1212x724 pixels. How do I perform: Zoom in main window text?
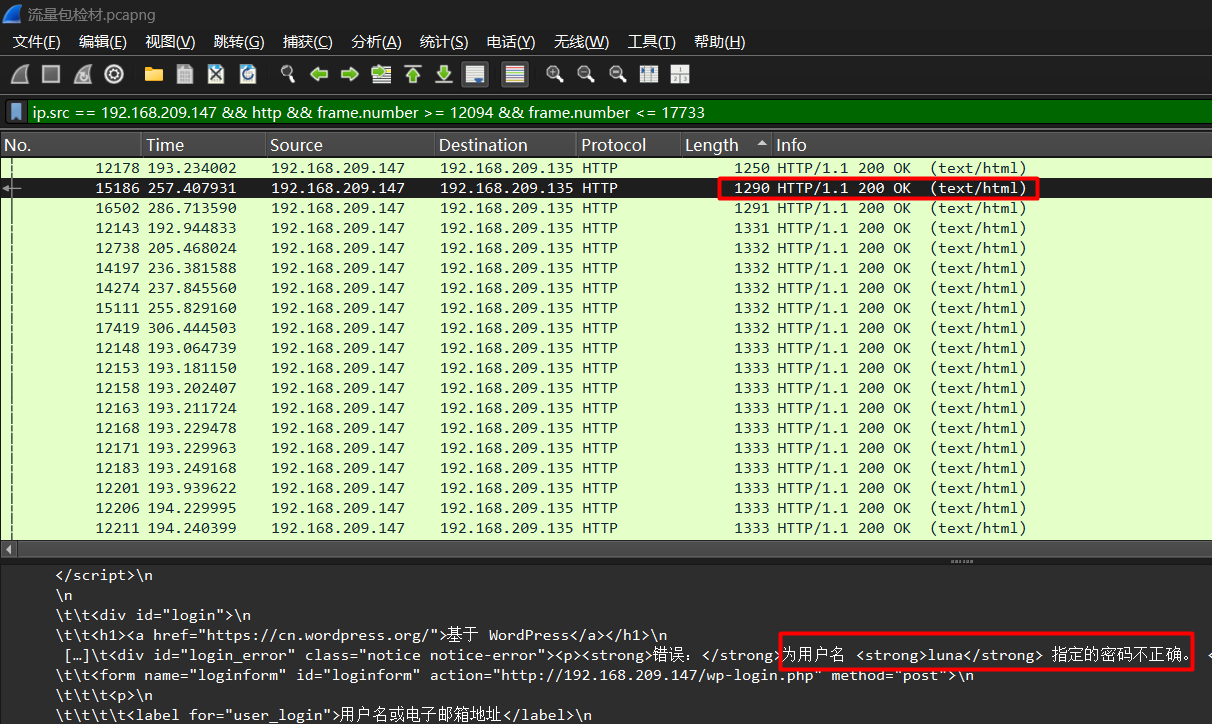[555, 74]
